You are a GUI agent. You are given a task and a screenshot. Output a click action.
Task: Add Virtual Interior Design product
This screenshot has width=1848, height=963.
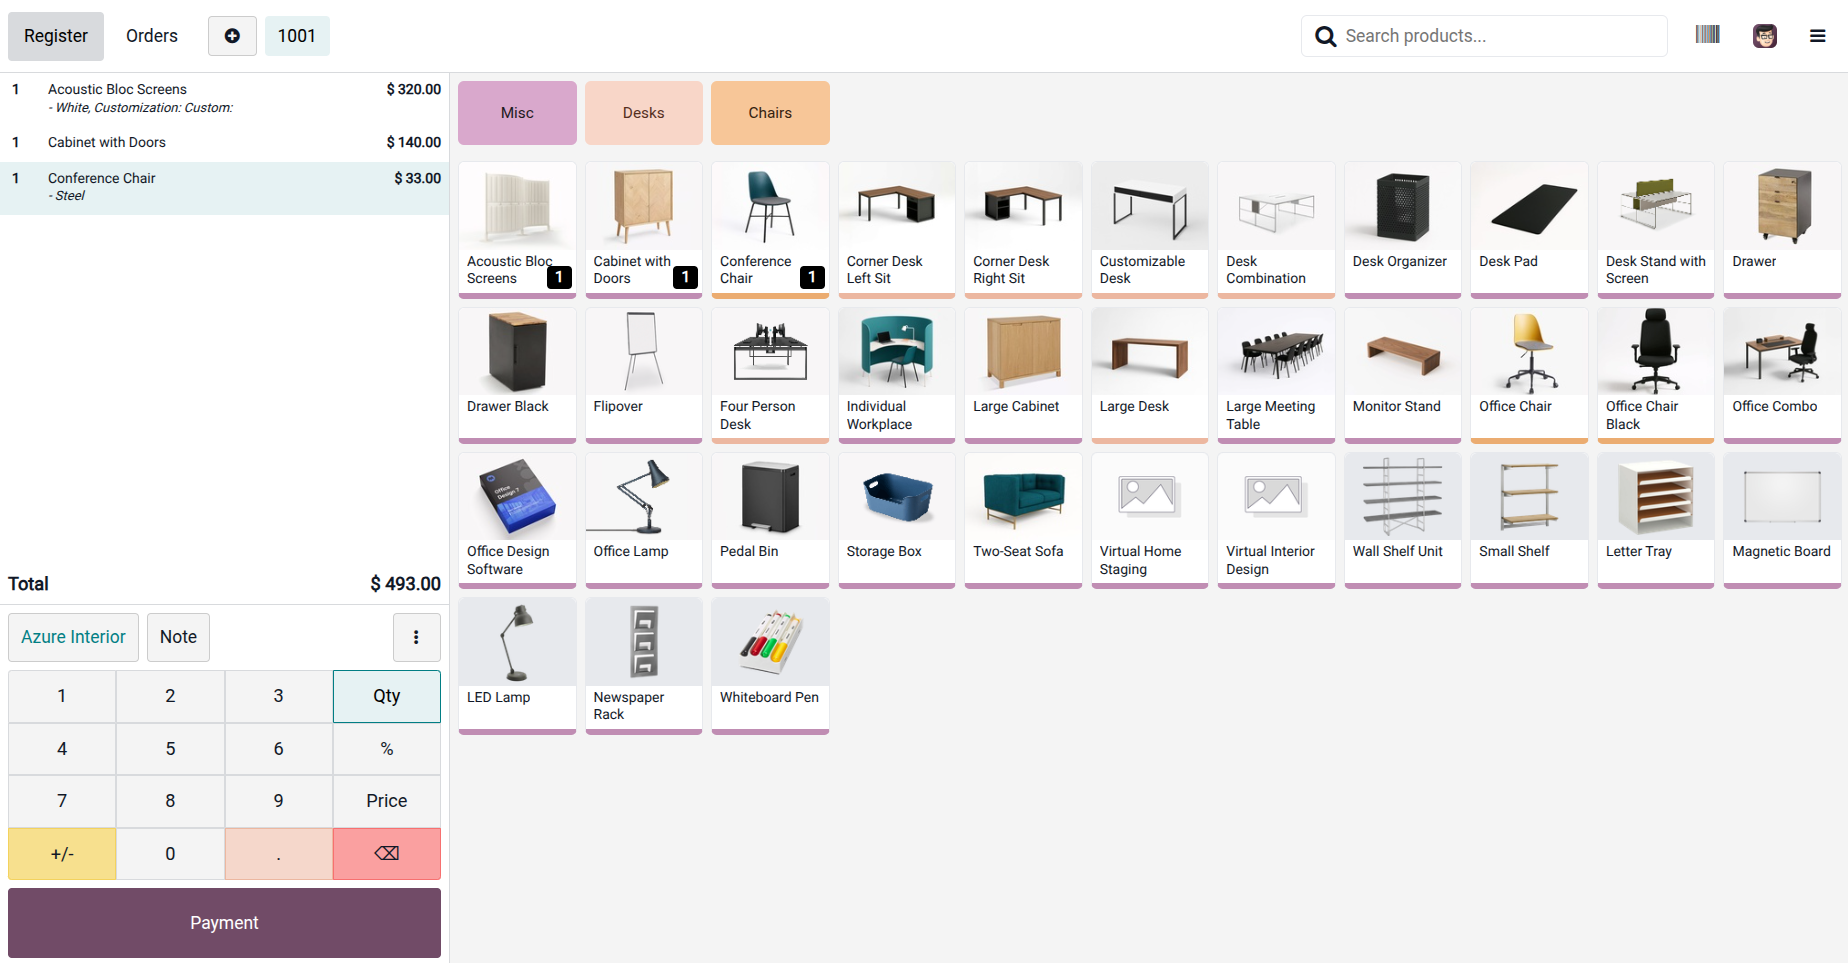(x=1276, y=520)
